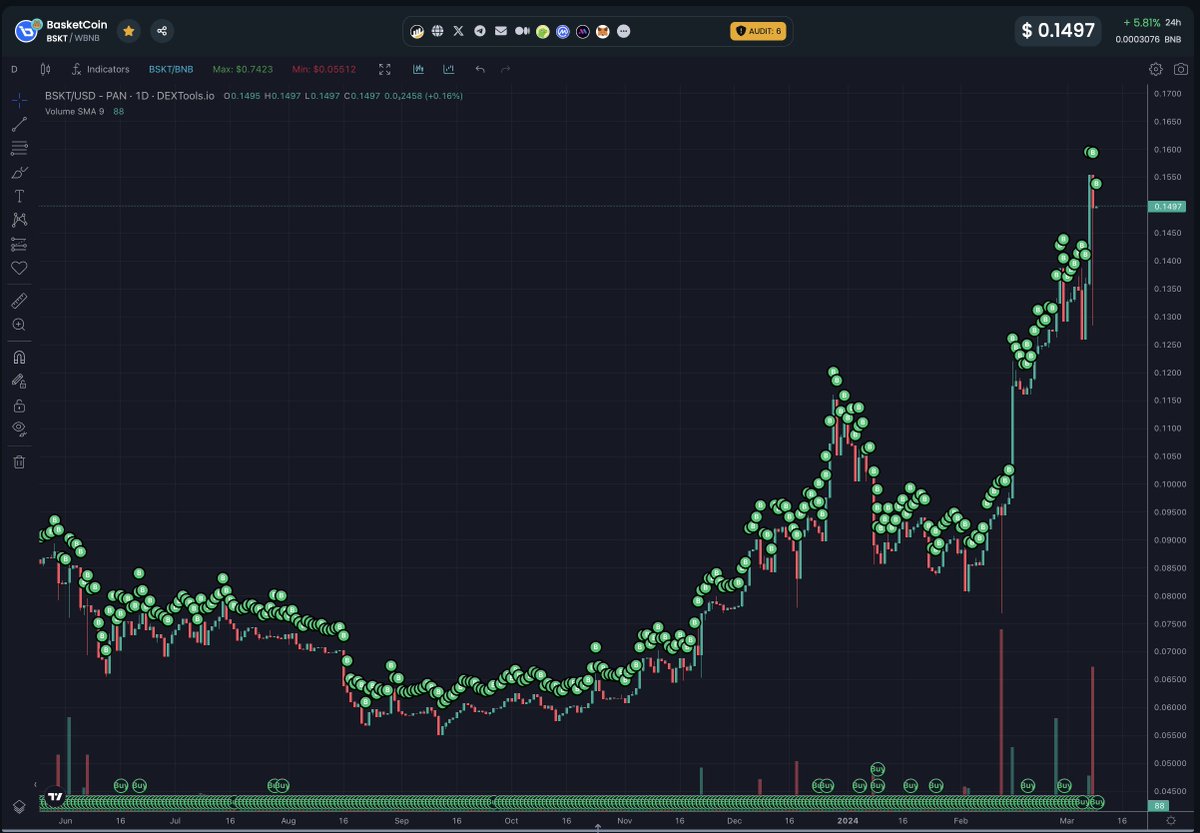Open the X (Twitter) social link
Image resolution: width=1200 pixels, height=833 pixels.
coord(459,31)
